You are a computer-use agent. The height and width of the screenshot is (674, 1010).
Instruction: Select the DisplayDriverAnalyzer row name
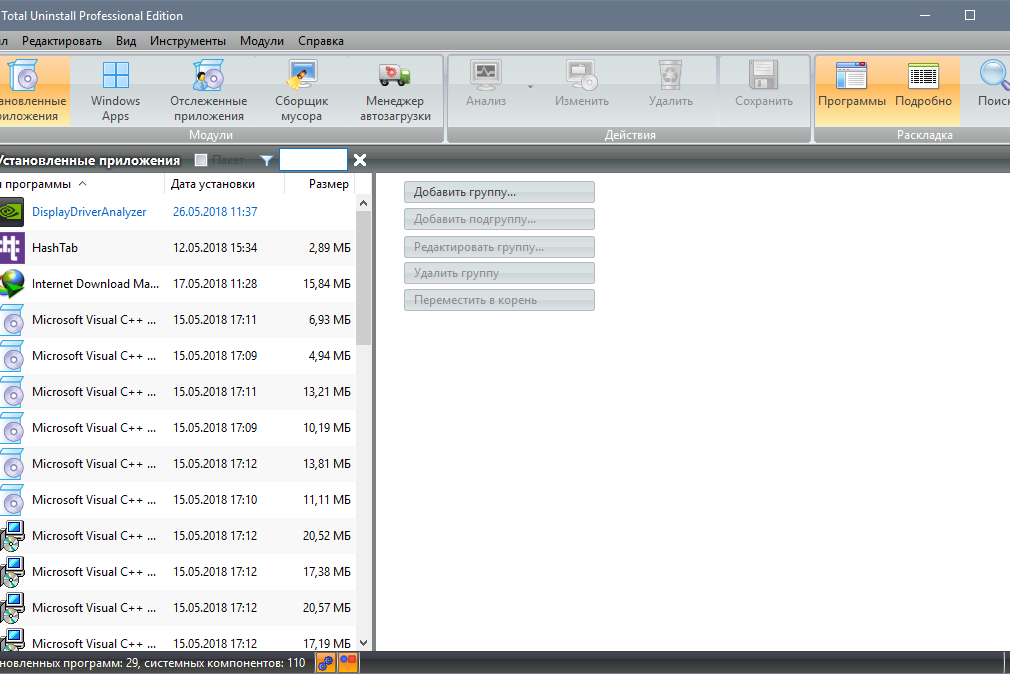[x=89, y=212]
